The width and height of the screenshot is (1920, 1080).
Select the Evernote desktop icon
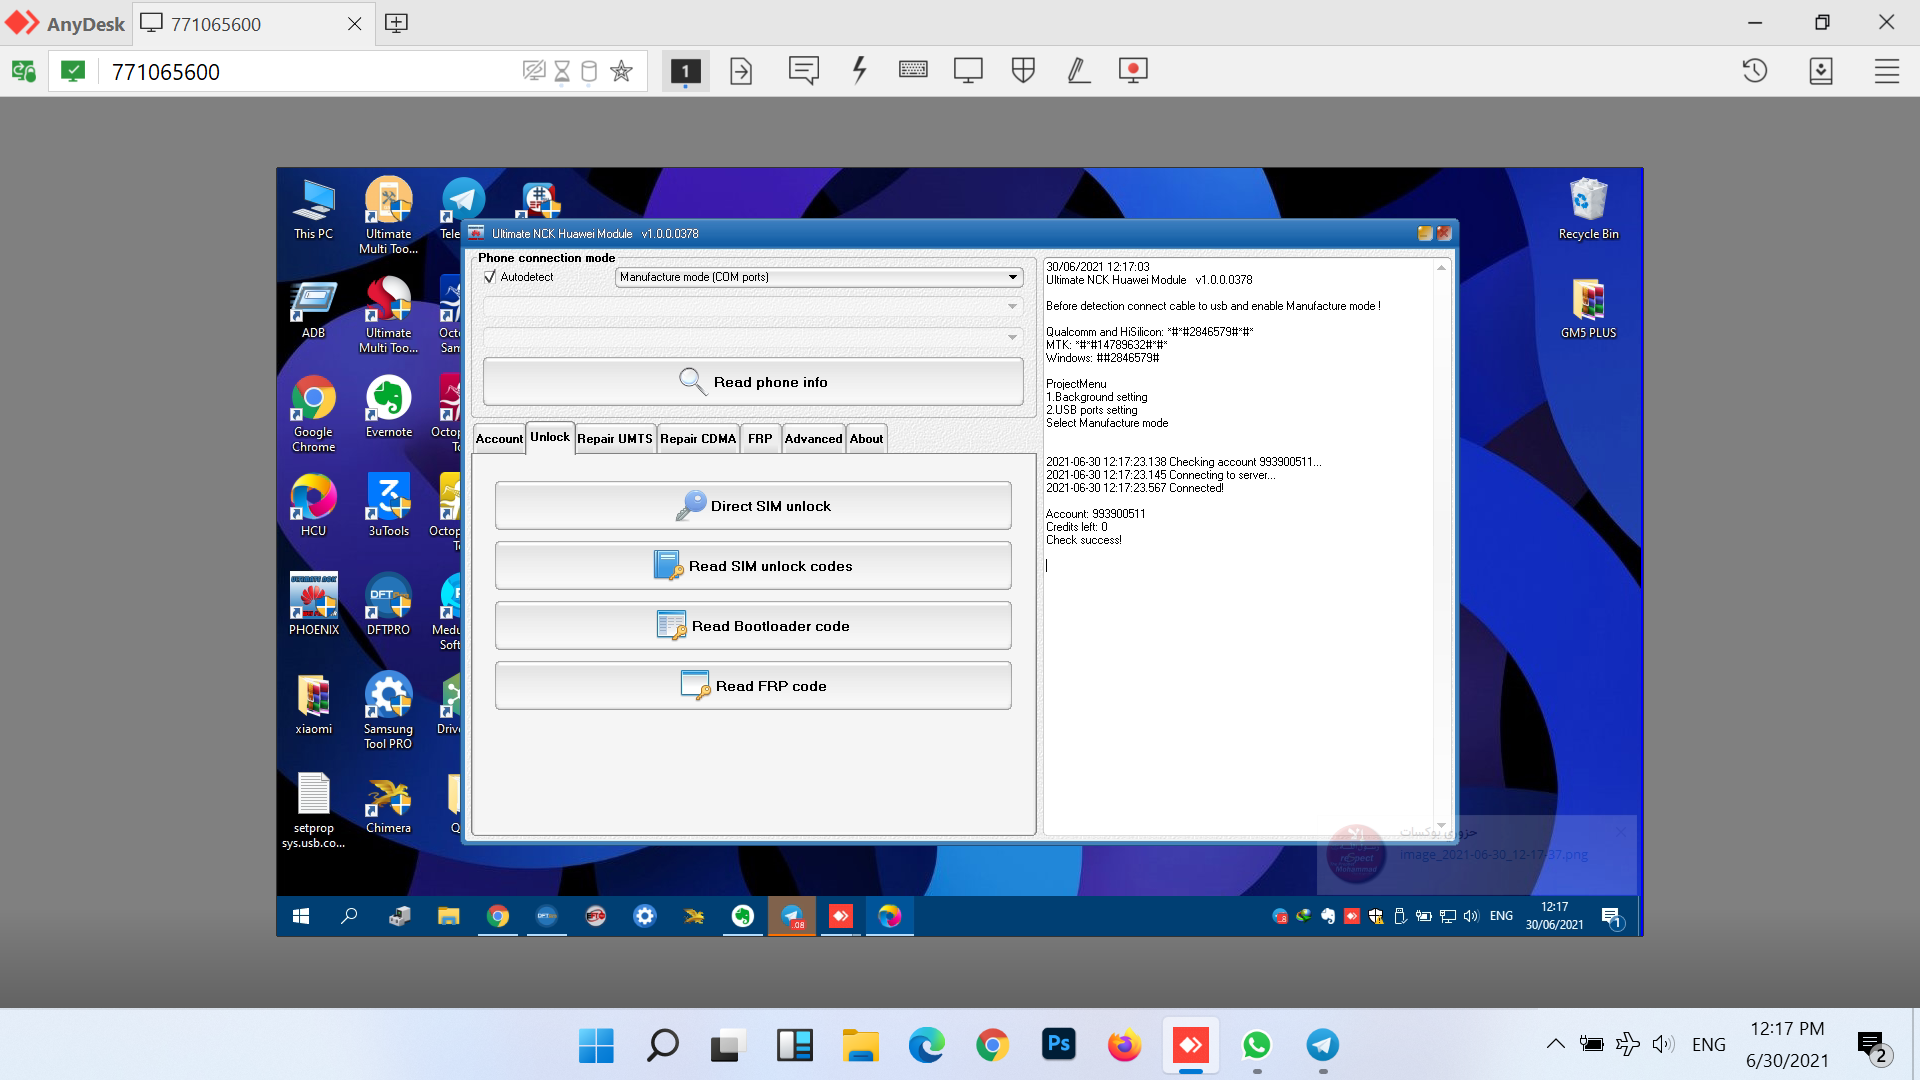pos(388,408)
